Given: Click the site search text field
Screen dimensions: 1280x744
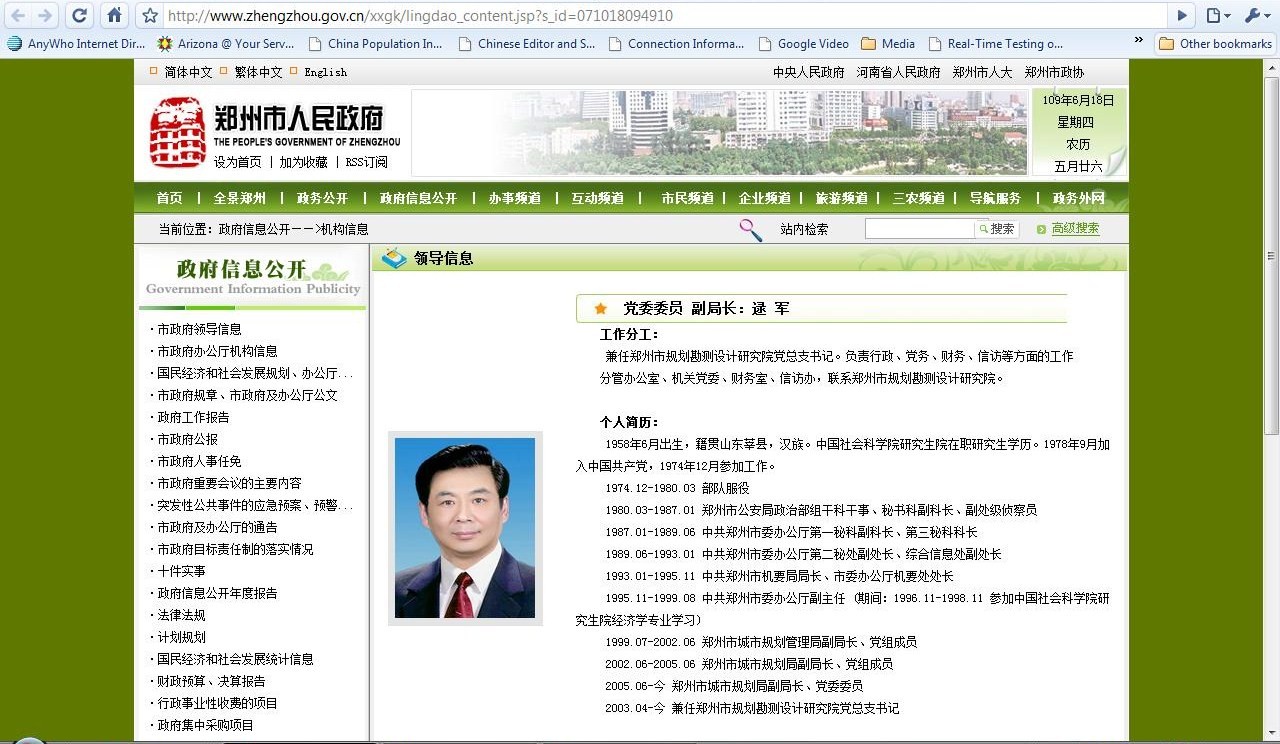Looking at the screenshot, I should 919,229.
